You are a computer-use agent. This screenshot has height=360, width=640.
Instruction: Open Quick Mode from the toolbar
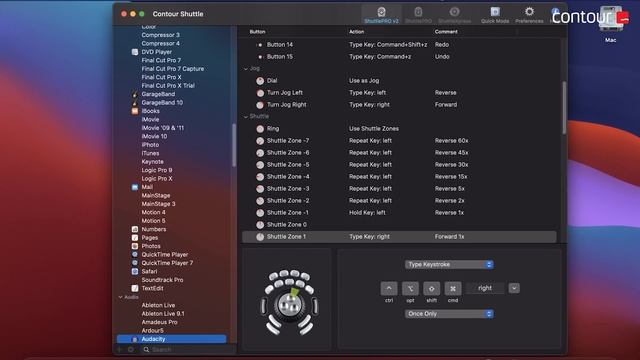[495, 15]
